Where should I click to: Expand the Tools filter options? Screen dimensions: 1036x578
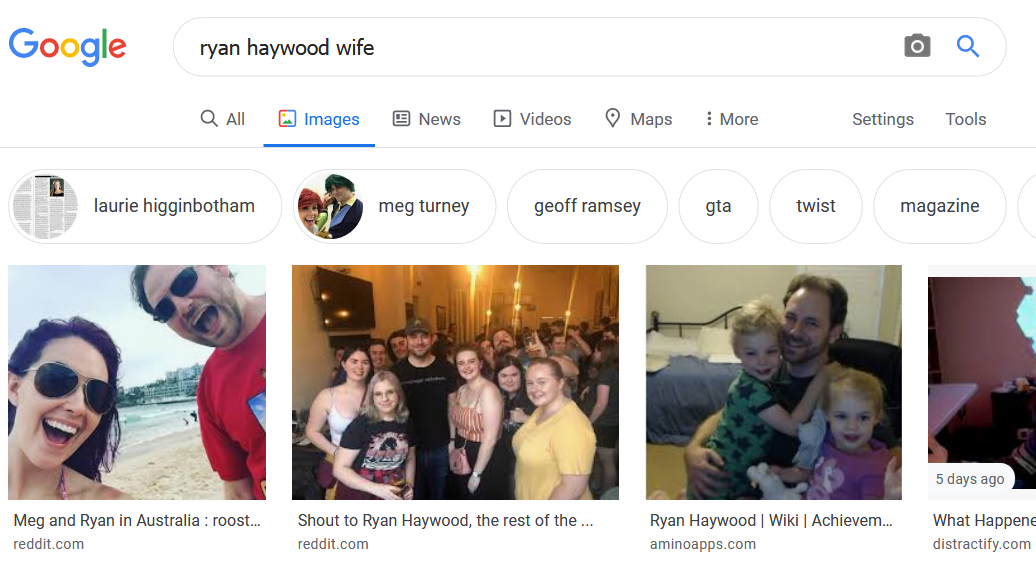point(965,119)
